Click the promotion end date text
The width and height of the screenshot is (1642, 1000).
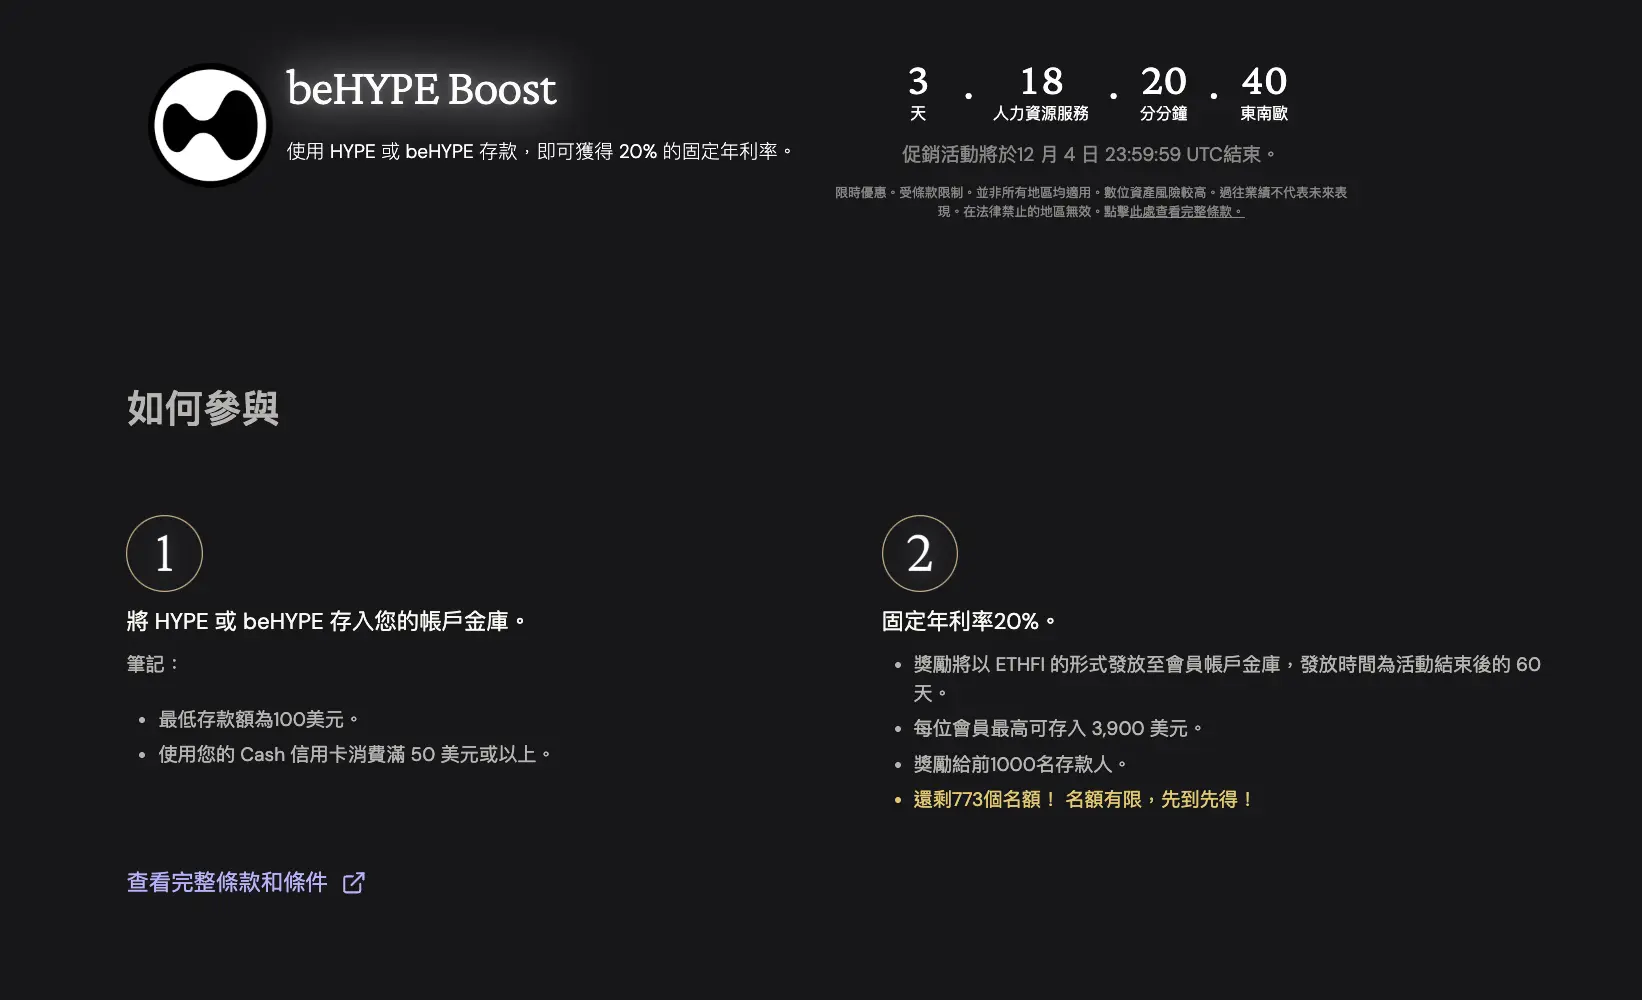pyautogui.click(x=1089, y=154)
